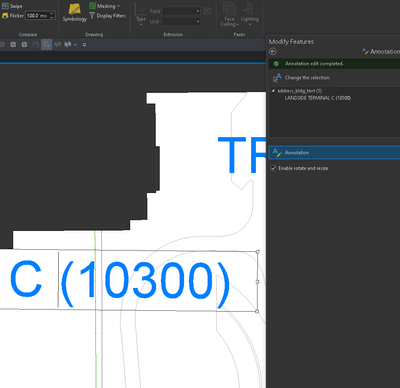Screen dimensions: 400x388
Task: Increase Flicker interval with stepper
Action: coord(52,14)
